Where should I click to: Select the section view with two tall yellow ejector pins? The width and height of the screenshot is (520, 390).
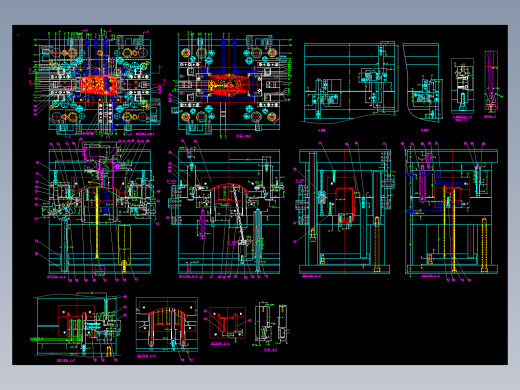[452, 212]
